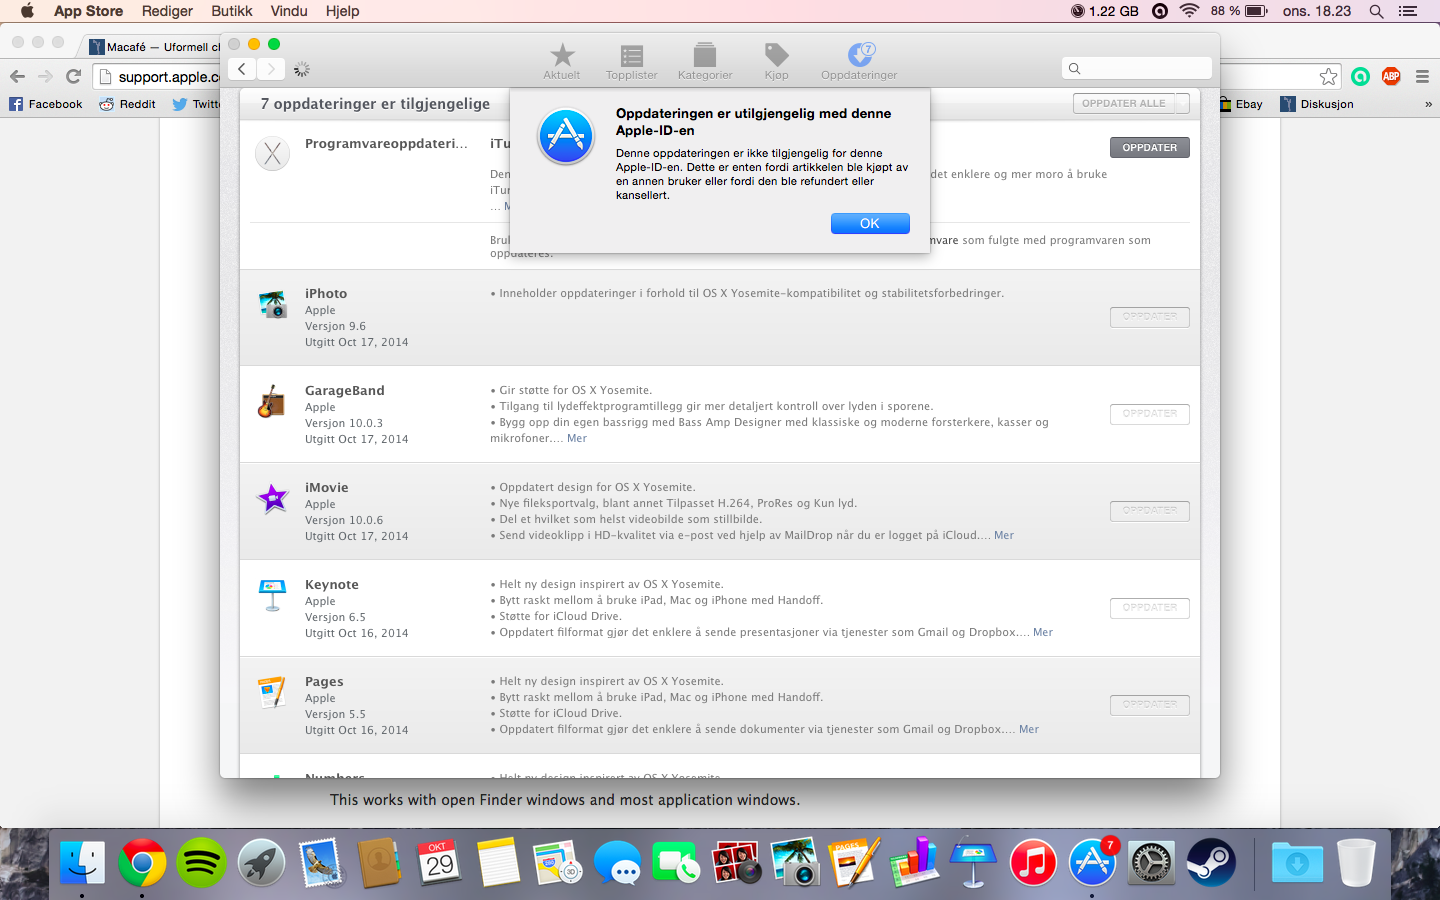Image resolution: width=1440 pixels, height=900 pixels.
Task: Click the OPPDATER button for GarageBand
Action: tap(1150, 414)
